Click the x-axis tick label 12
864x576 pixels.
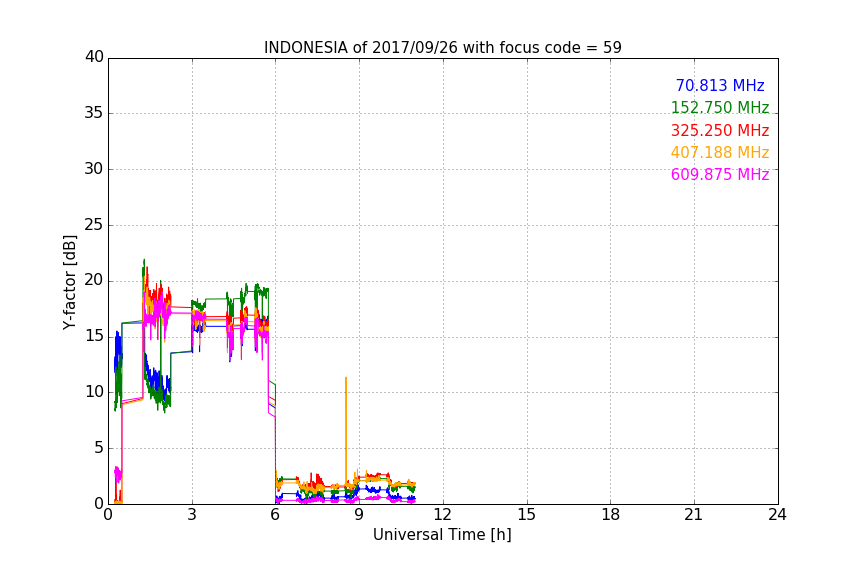(442, 515)
